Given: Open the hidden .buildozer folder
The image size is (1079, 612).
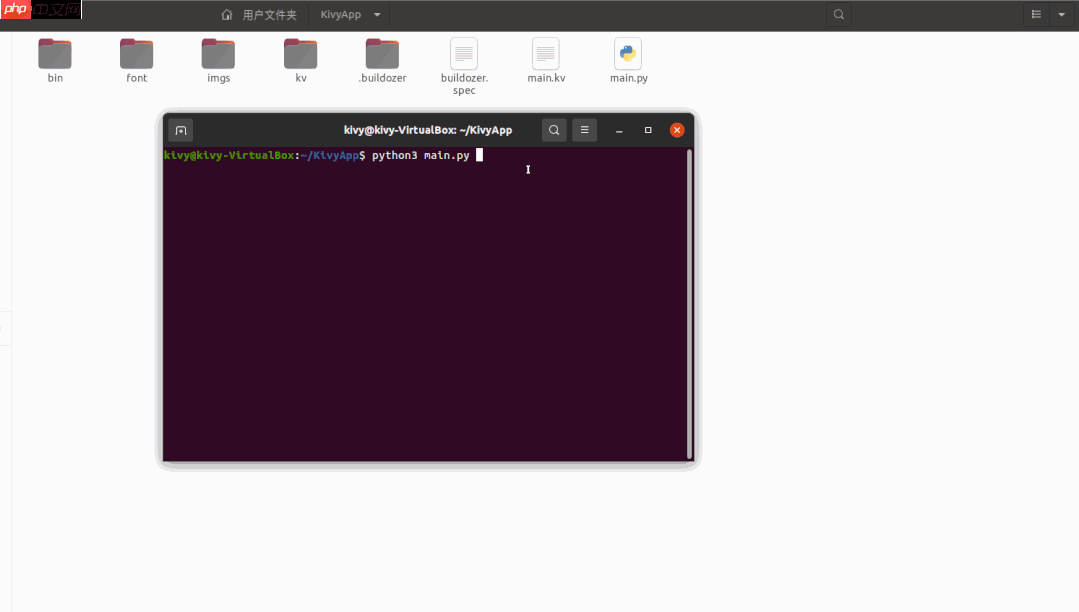Looking at the screenshot, I should click(x=381, y=55).
